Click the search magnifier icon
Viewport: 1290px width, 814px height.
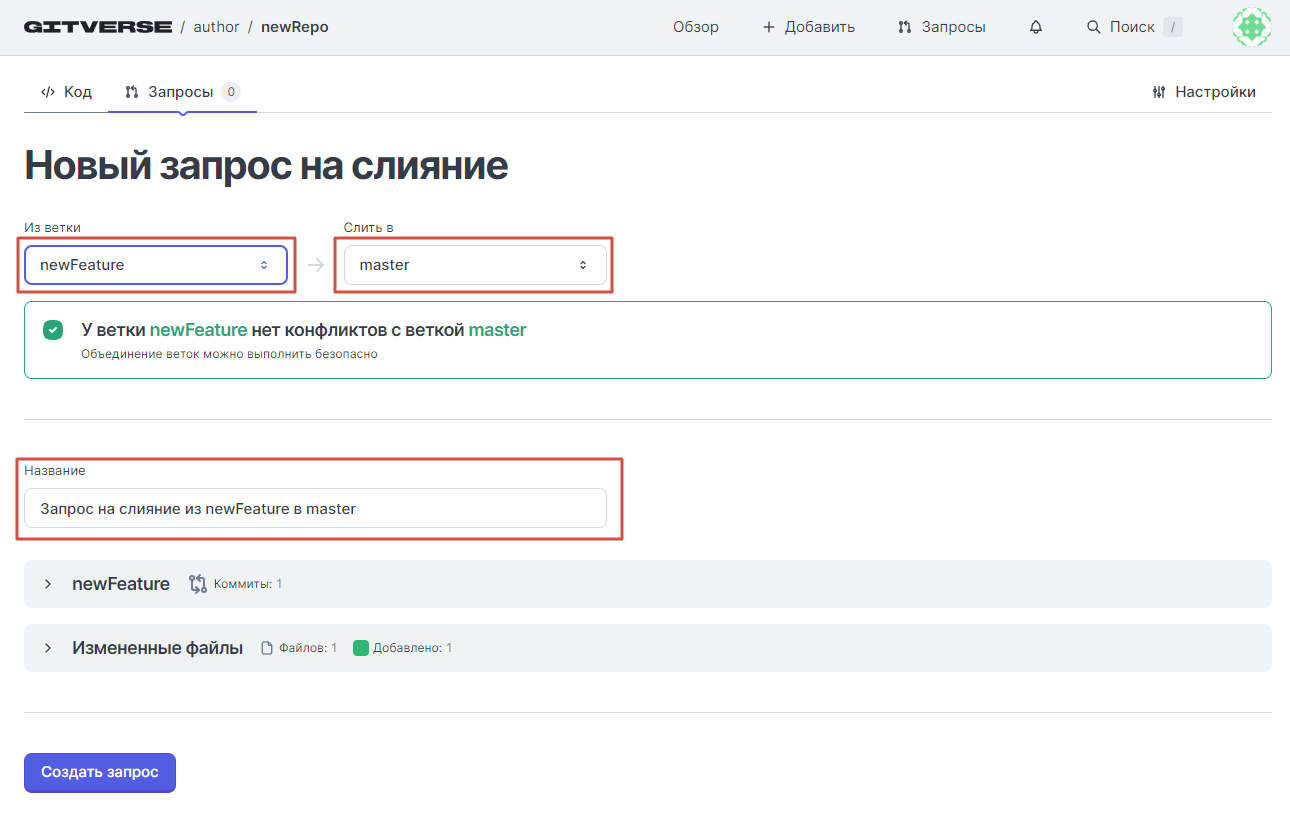(1094, 27)
